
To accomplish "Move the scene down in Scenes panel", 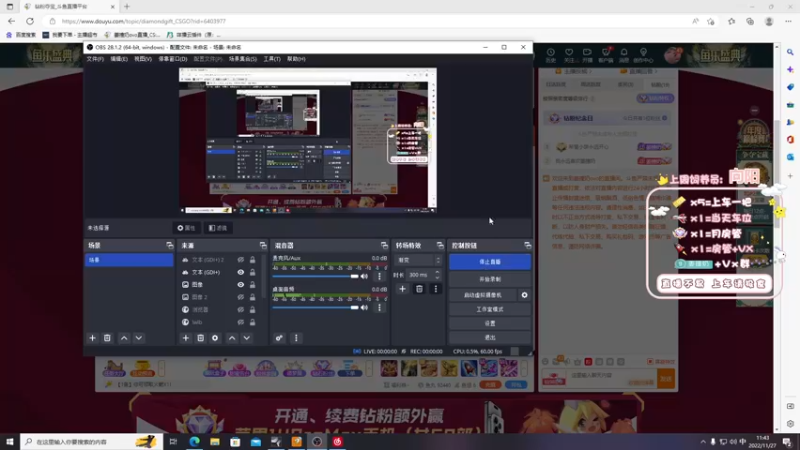I will coord(139,338).
